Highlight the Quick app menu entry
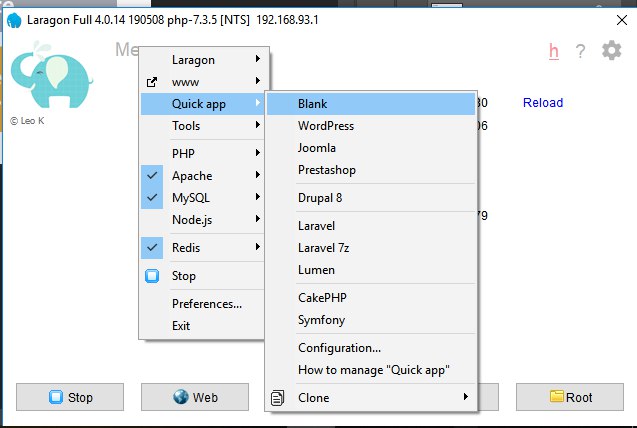This screenshot has width=637, height=428. click(202, 104)
